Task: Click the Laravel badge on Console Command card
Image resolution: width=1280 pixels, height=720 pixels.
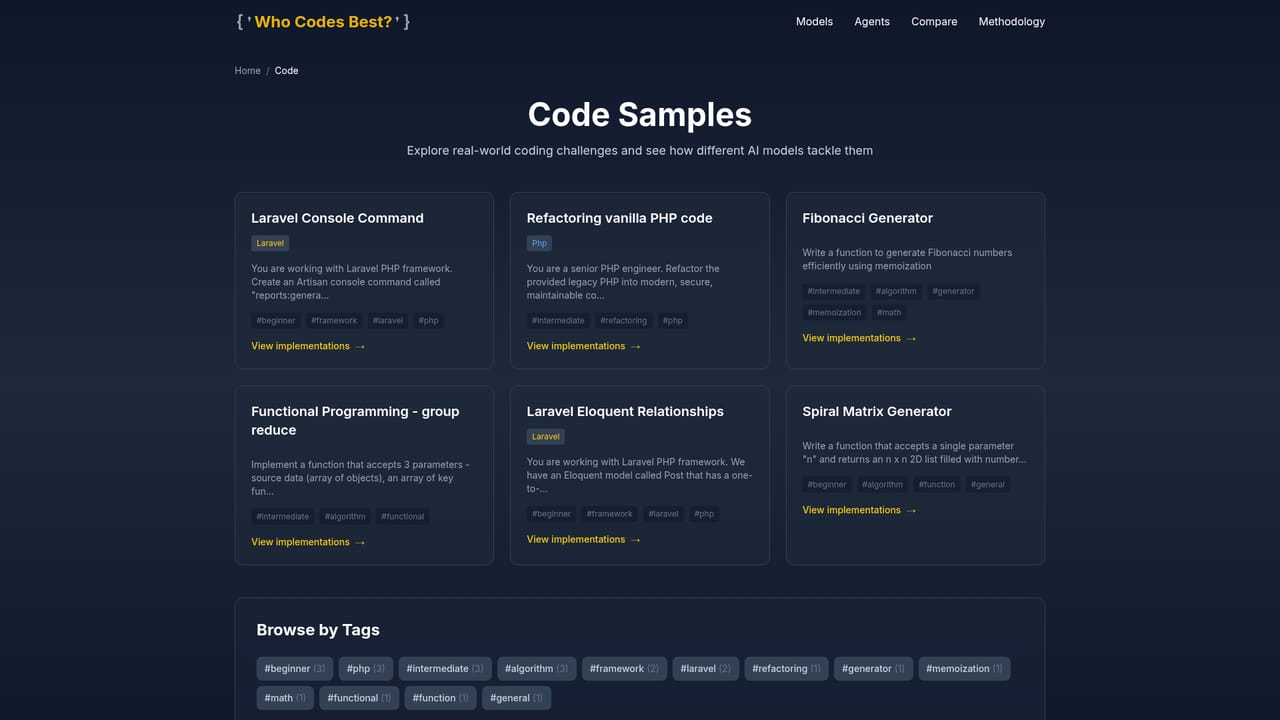Action: pyautogui.click(x=270, y=243)
